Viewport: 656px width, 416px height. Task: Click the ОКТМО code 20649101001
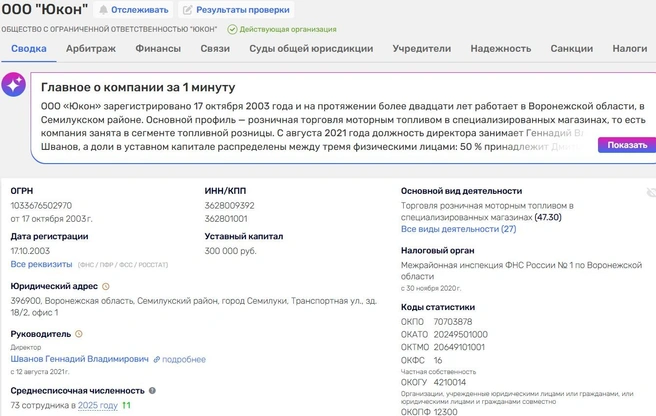coord(459,347)
